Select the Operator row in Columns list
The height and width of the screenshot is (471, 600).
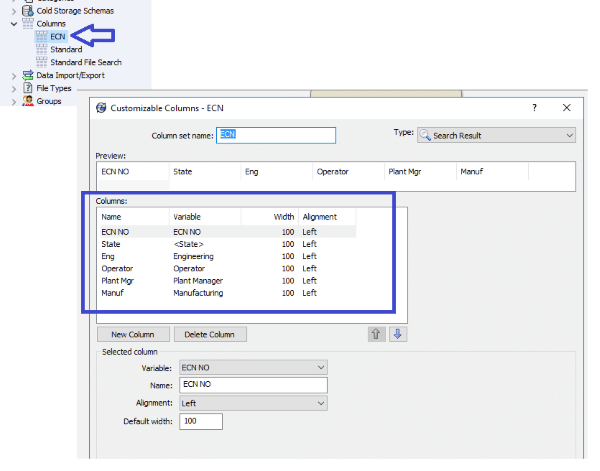(x=228, y=269)
